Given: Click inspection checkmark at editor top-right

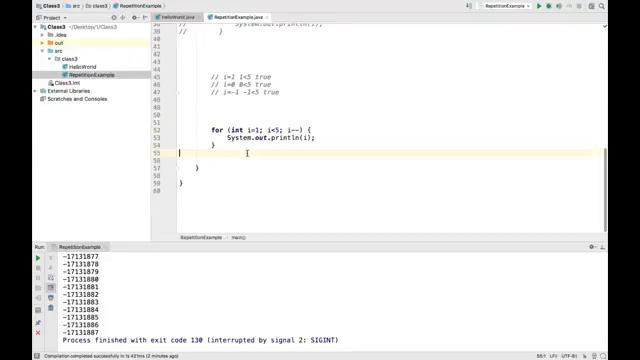Looking at the screenshot, I should coord(604,26).
